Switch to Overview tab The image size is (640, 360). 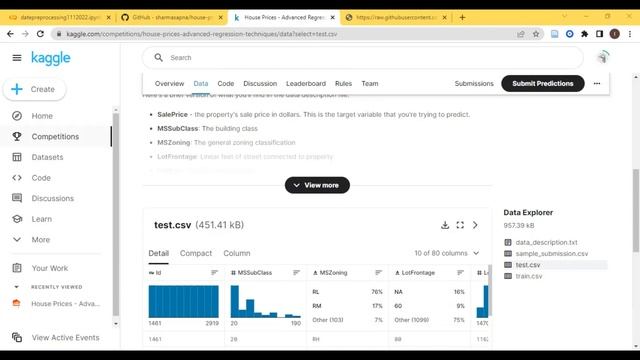[169, 83]
